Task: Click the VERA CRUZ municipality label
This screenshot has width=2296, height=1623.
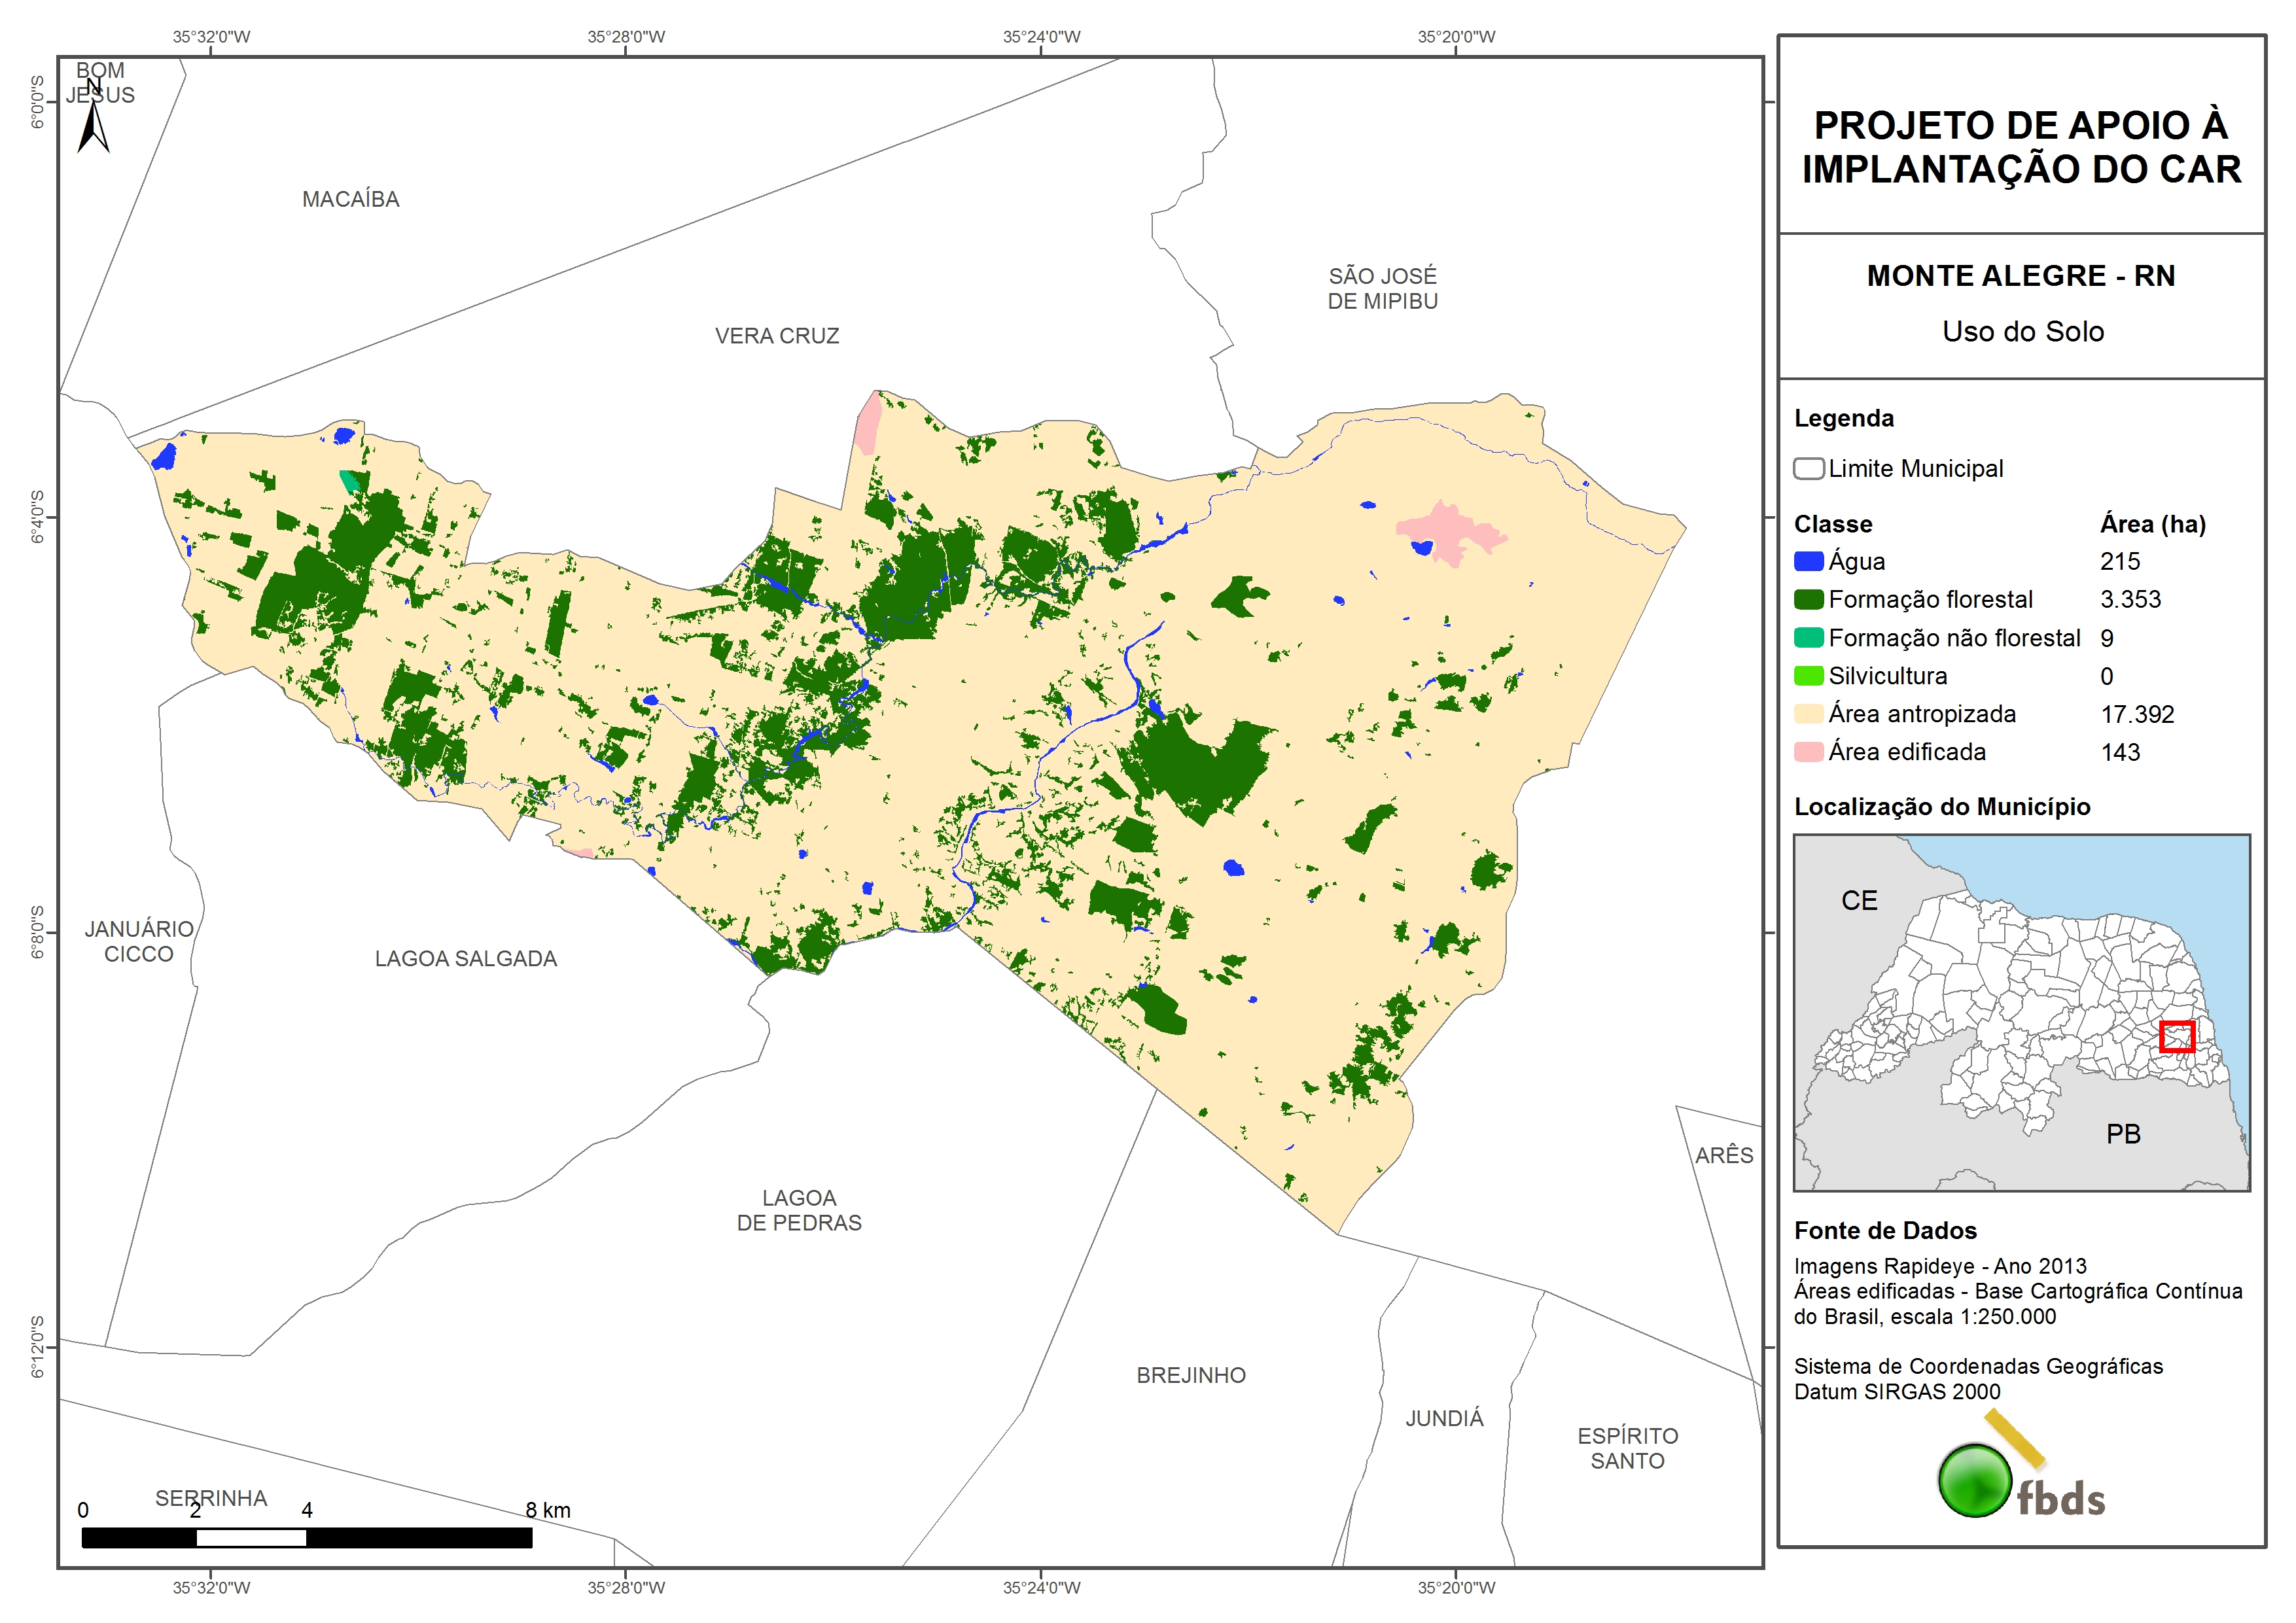Action: coord(777,336)
